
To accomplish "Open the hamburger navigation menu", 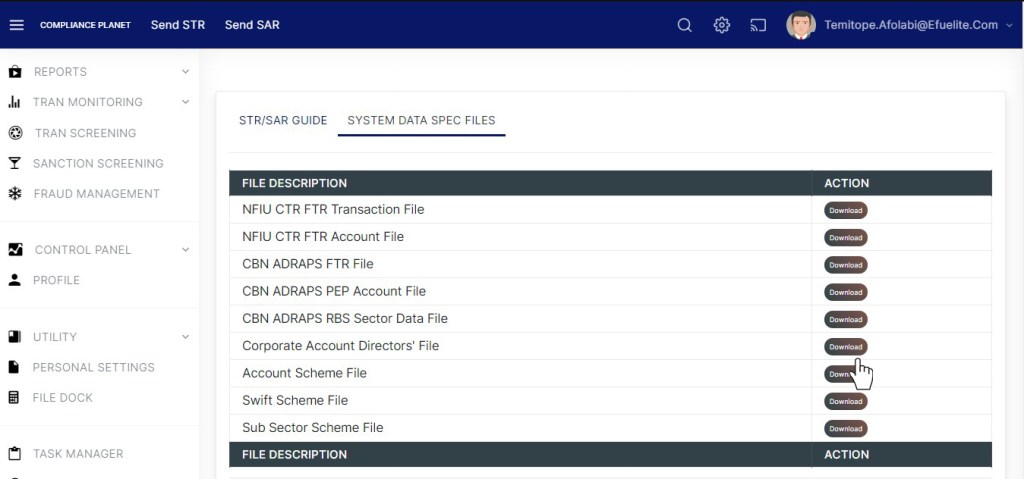I will (x=16, y=25).
